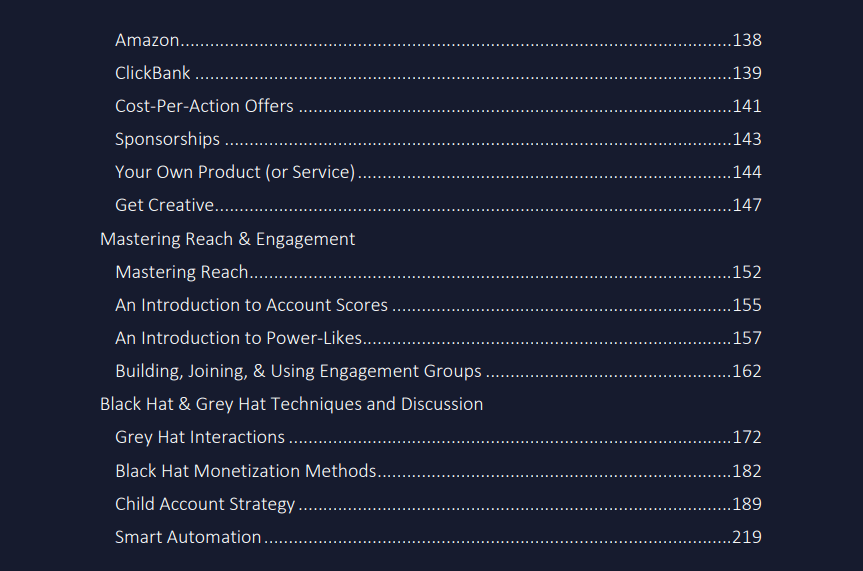Screen dimensions: 863x571
Task: Click page number 189
Action: click(x=747, y=504)
